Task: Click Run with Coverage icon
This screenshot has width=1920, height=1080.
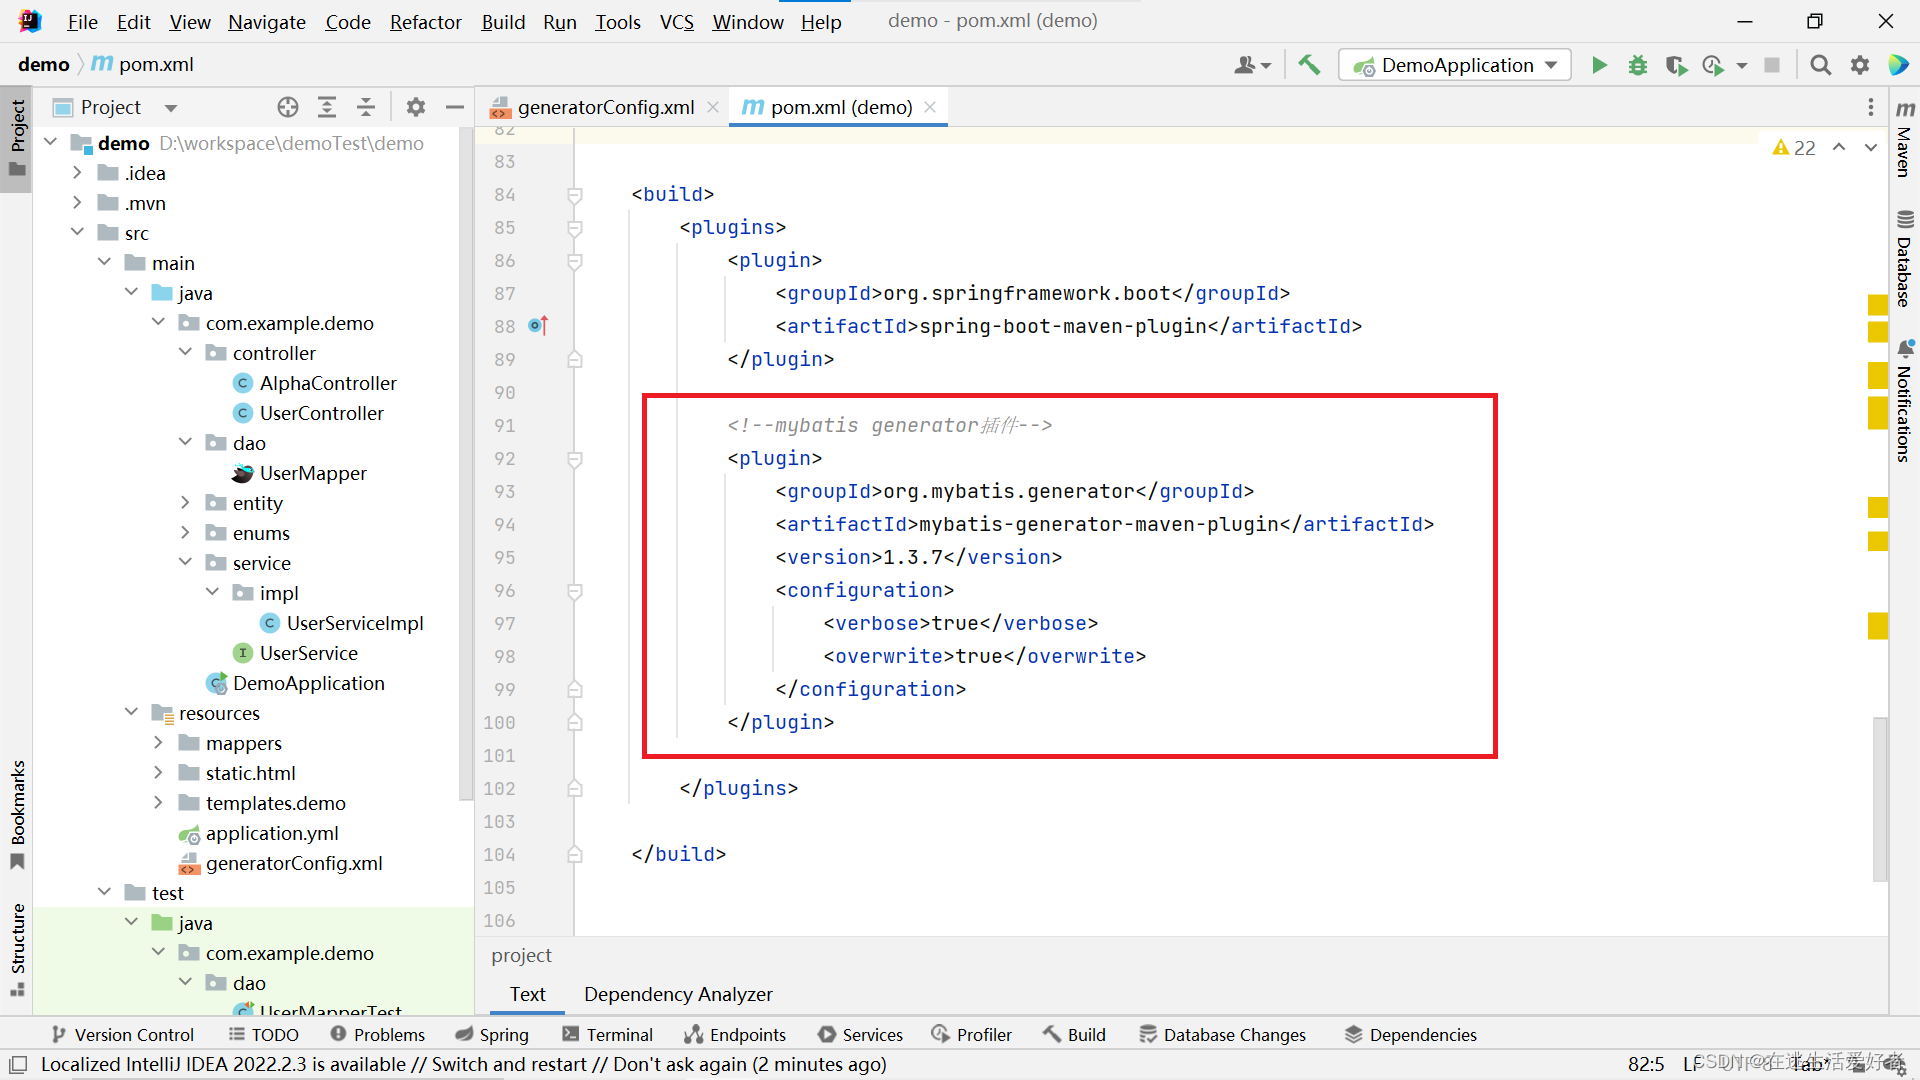Action: point(1677,66)
